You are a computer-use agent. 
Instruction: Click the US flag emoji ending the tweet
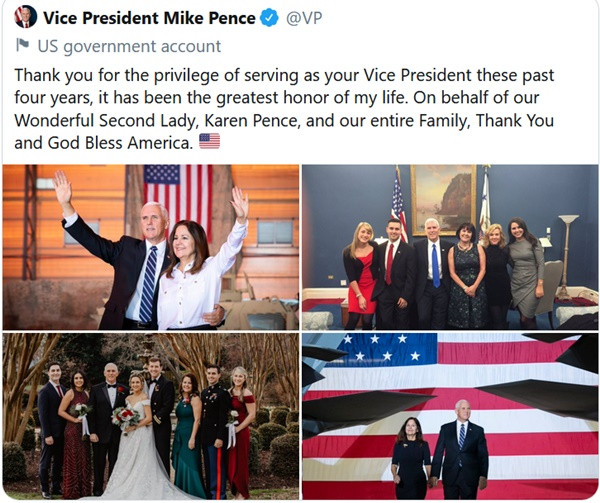[209, 142]
